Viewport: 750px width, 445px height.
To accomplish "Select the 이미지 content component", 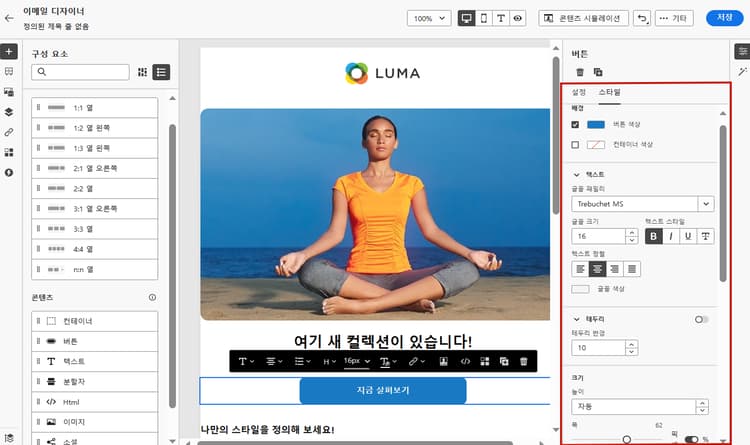I will [x=95, y=422].
